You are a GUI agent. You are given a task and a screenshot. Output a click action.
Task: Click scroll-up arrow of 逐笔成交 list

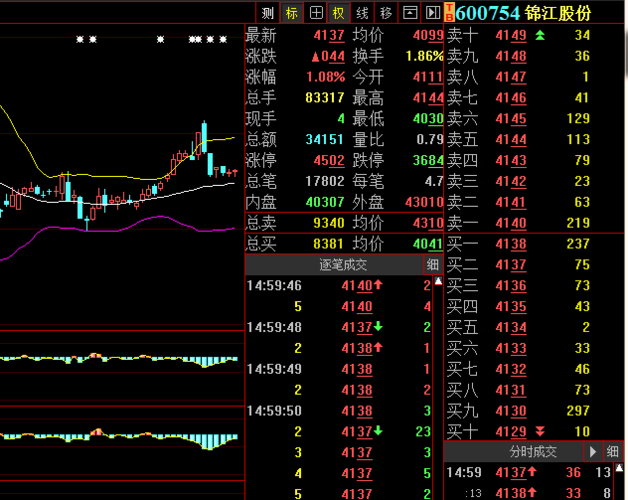coord(438,281)
